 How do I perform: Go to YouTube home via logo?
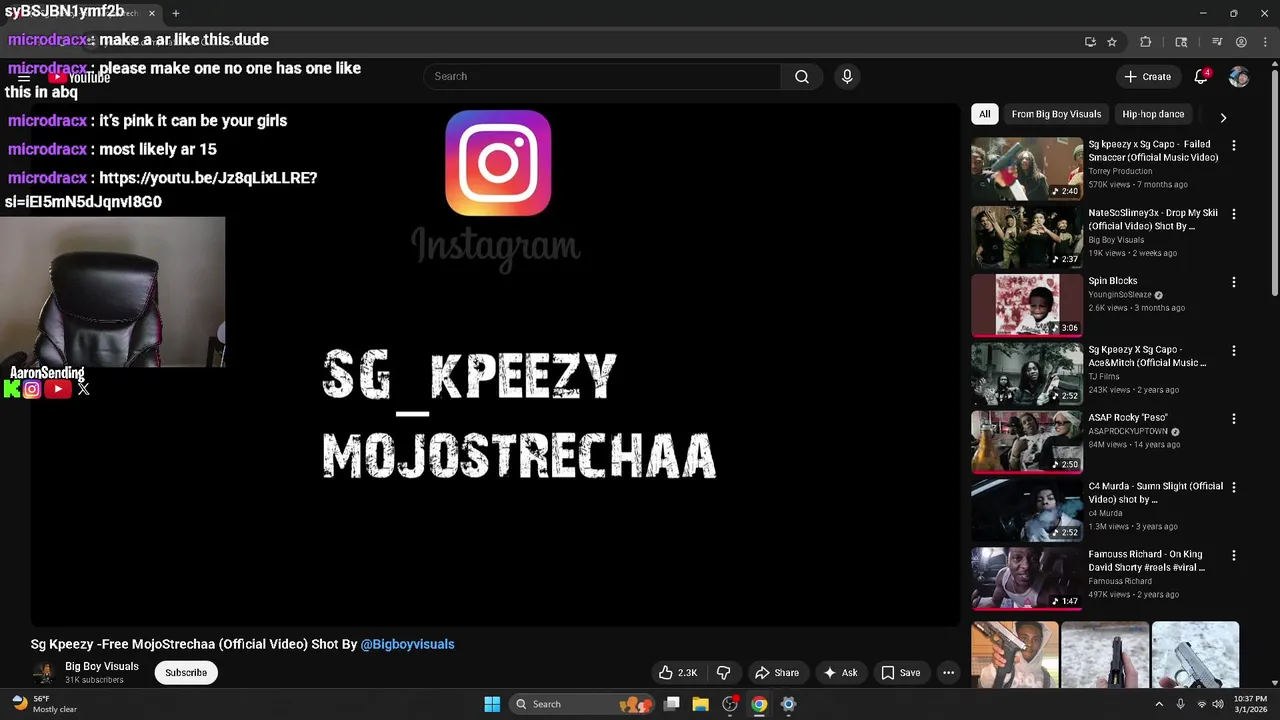(80, 77)
